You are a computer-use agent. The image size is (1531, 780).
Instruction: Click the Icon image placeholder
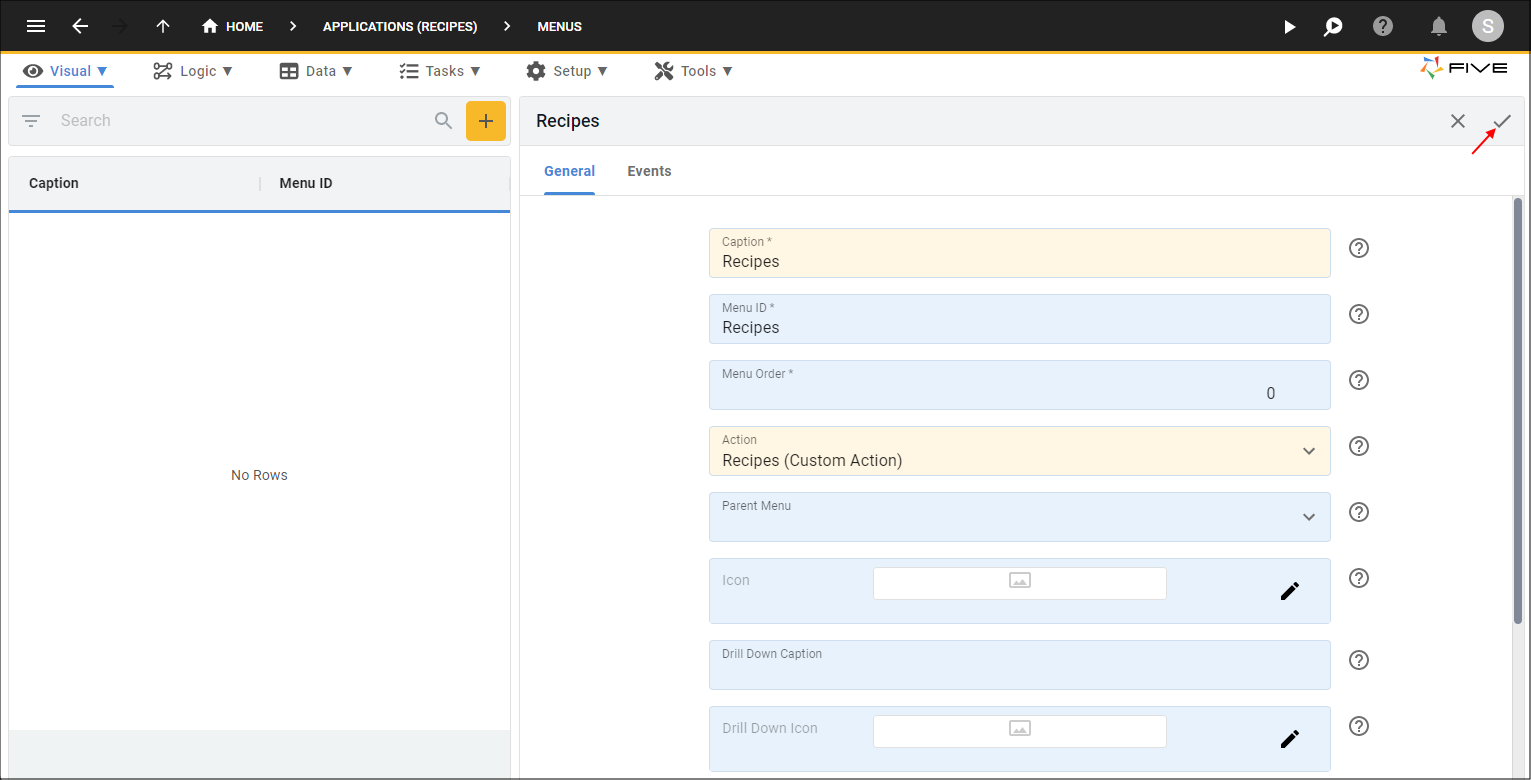point(1020,583)
